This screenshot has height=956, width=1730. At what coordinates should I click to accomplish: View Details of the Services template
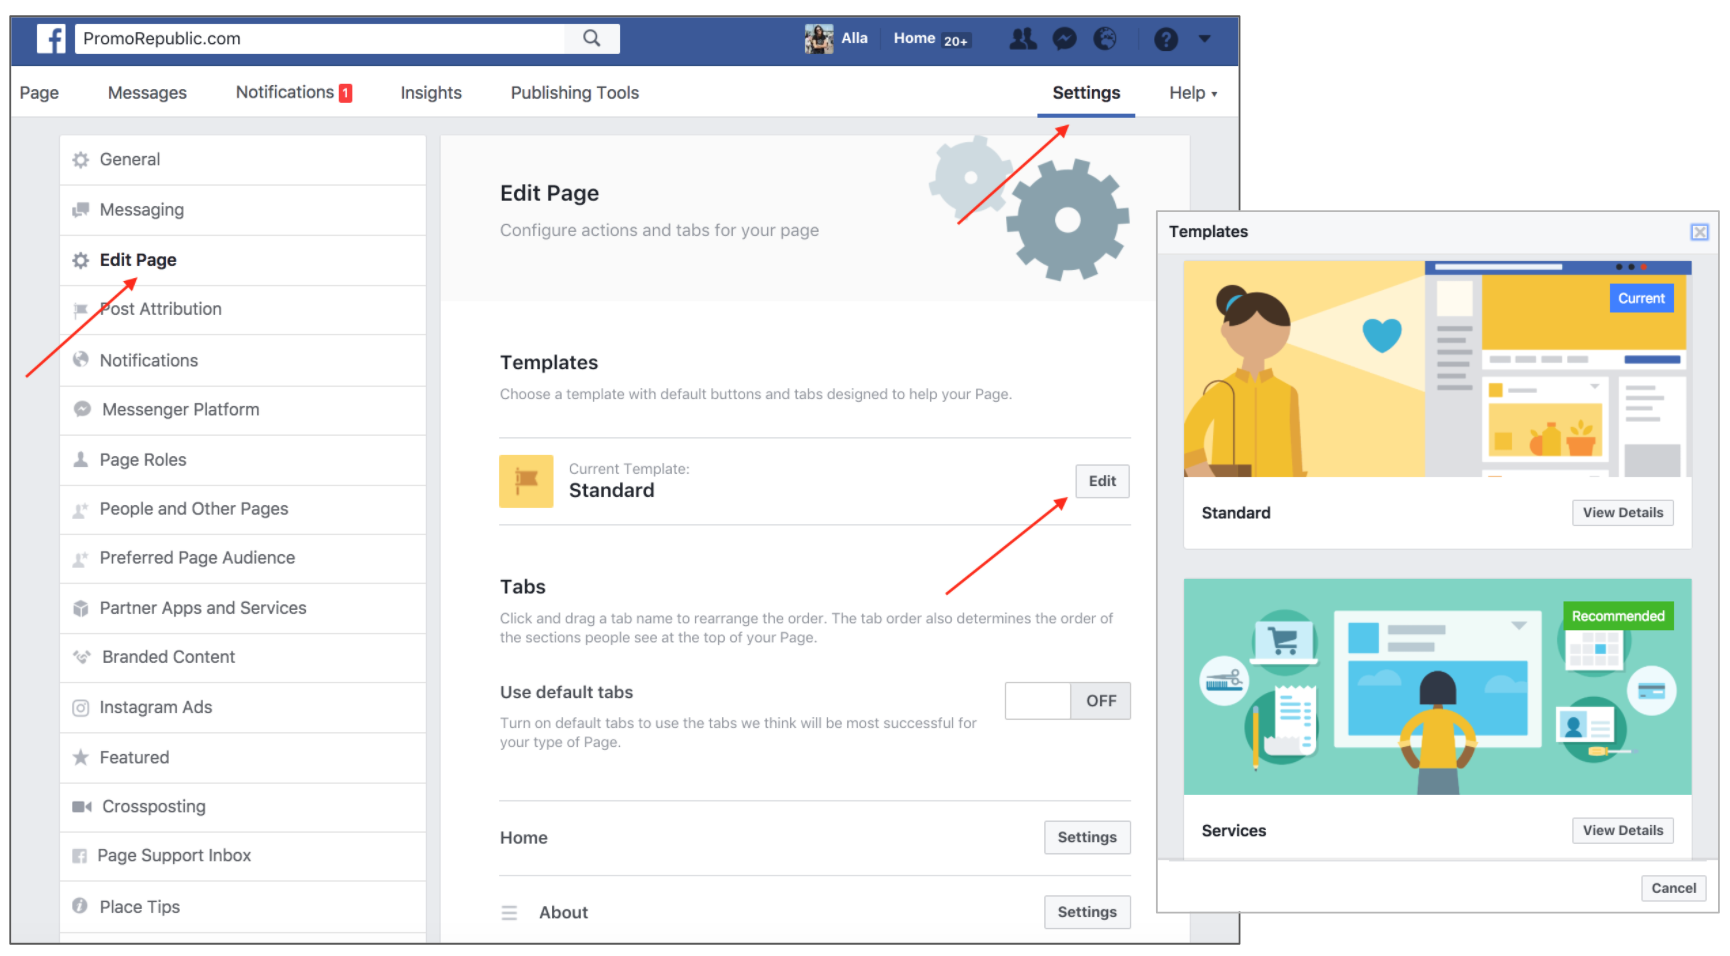[x=1623, y=830]
